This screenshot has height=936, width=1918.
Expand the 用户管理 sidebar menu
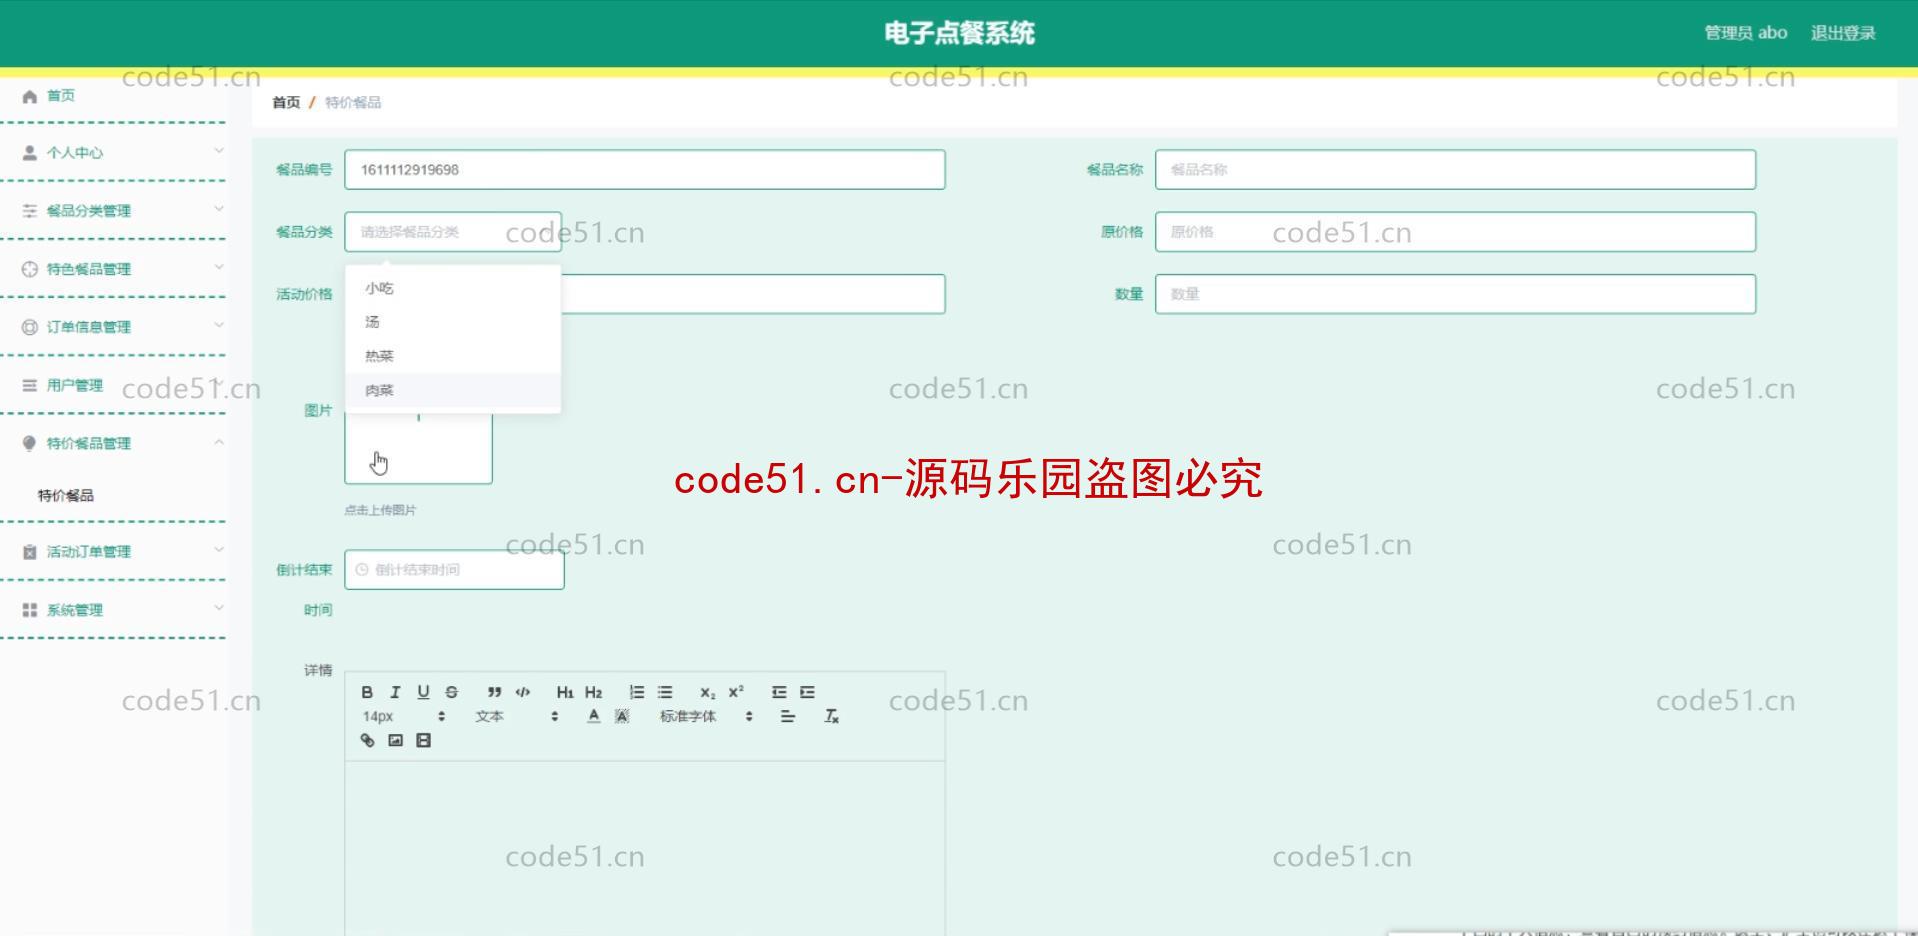tap(113, 385)
